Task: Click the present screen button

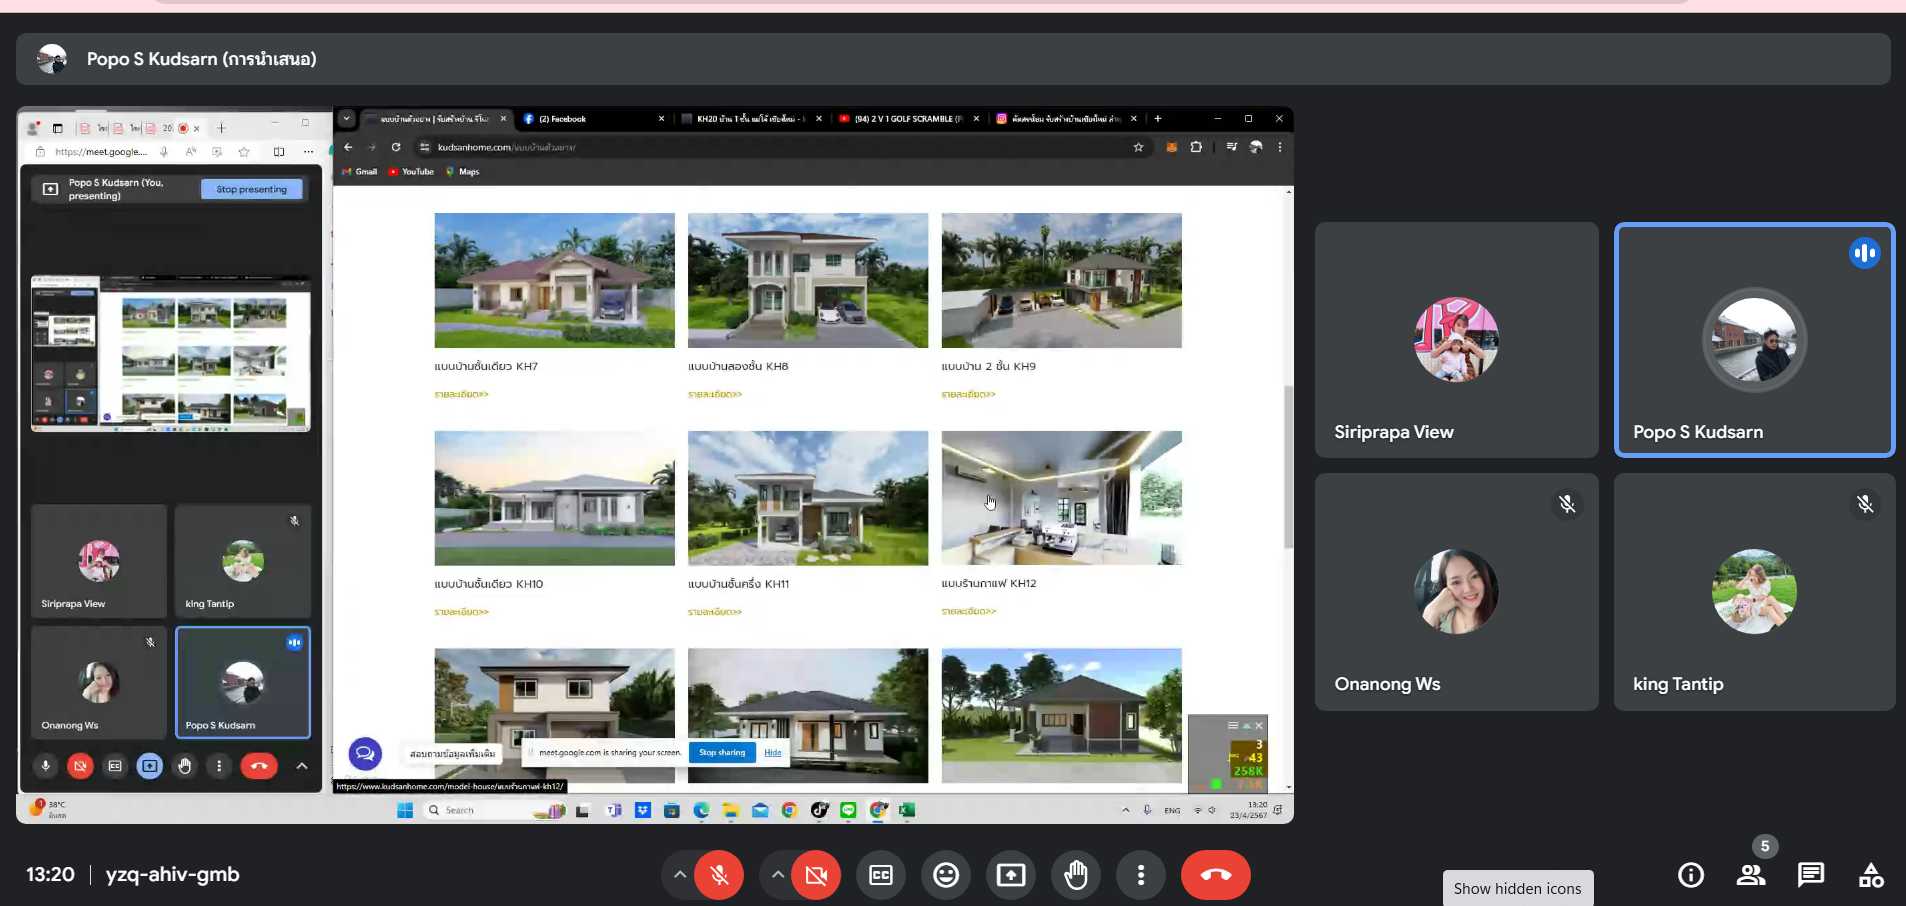Action: 1010,875
